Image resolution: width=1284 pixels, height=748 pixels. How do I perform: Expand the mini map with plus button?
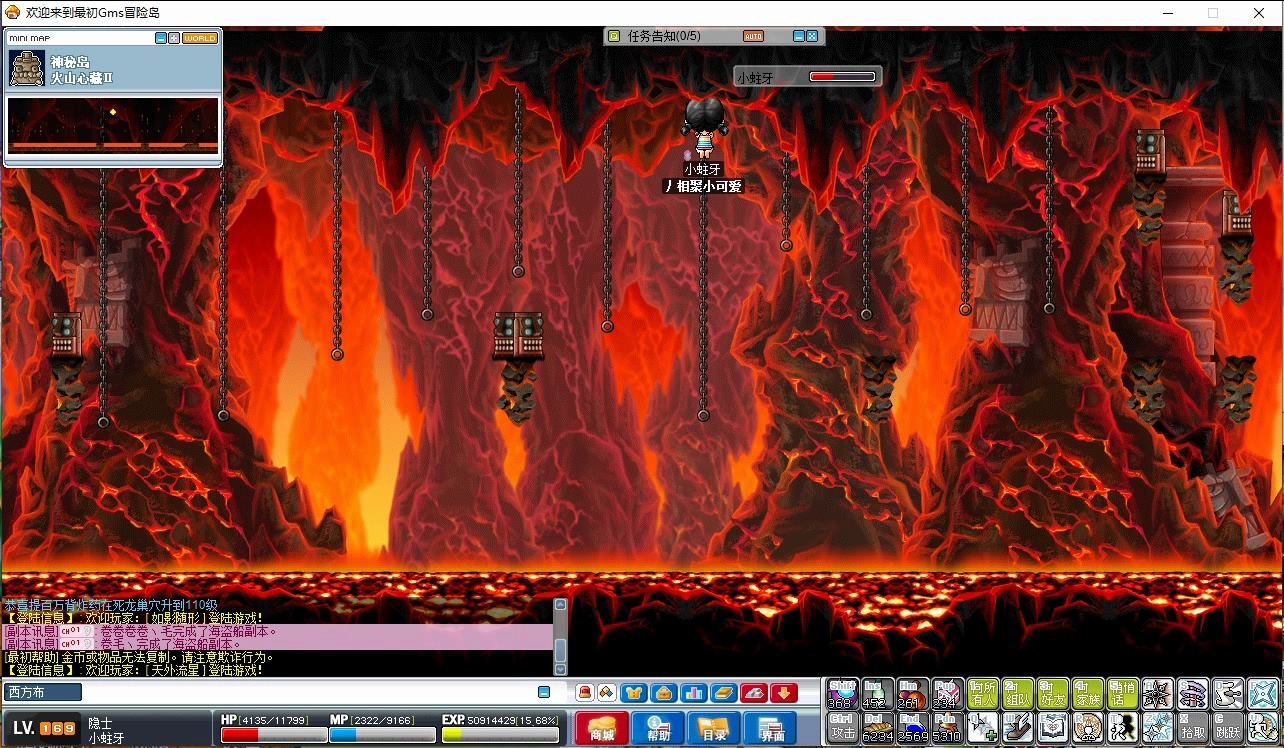[174, 38]
